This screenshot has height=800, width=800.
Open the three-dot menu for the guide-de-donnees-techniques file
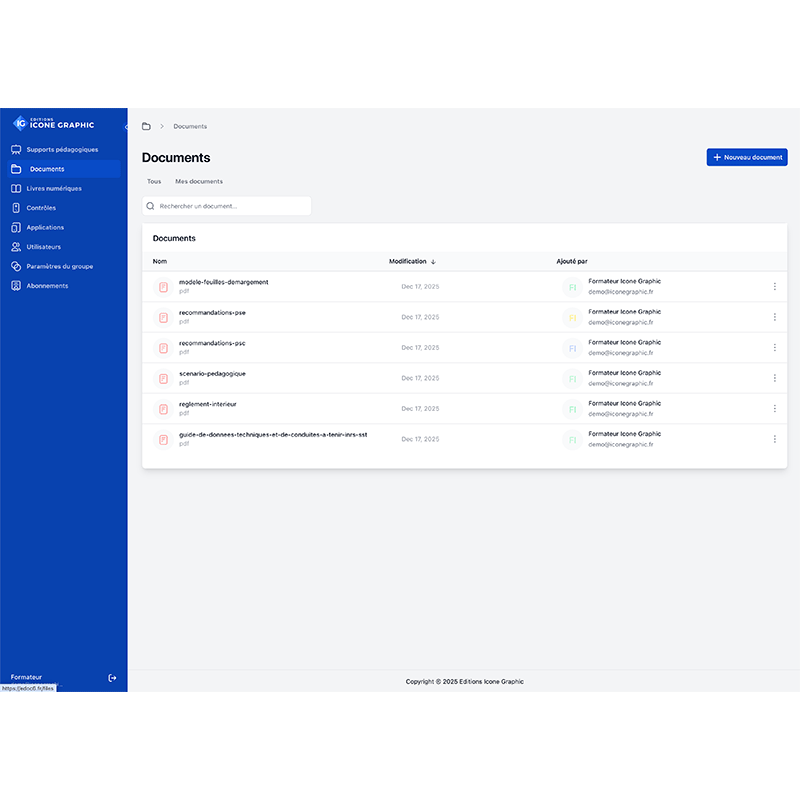point(774,439)
